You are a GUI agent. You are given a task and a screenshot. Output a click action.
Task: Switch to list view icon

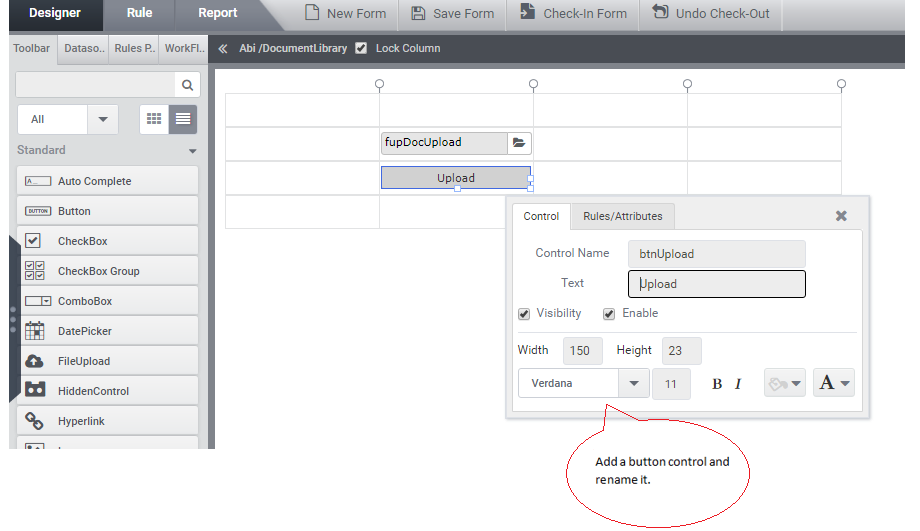click(183, 119)
